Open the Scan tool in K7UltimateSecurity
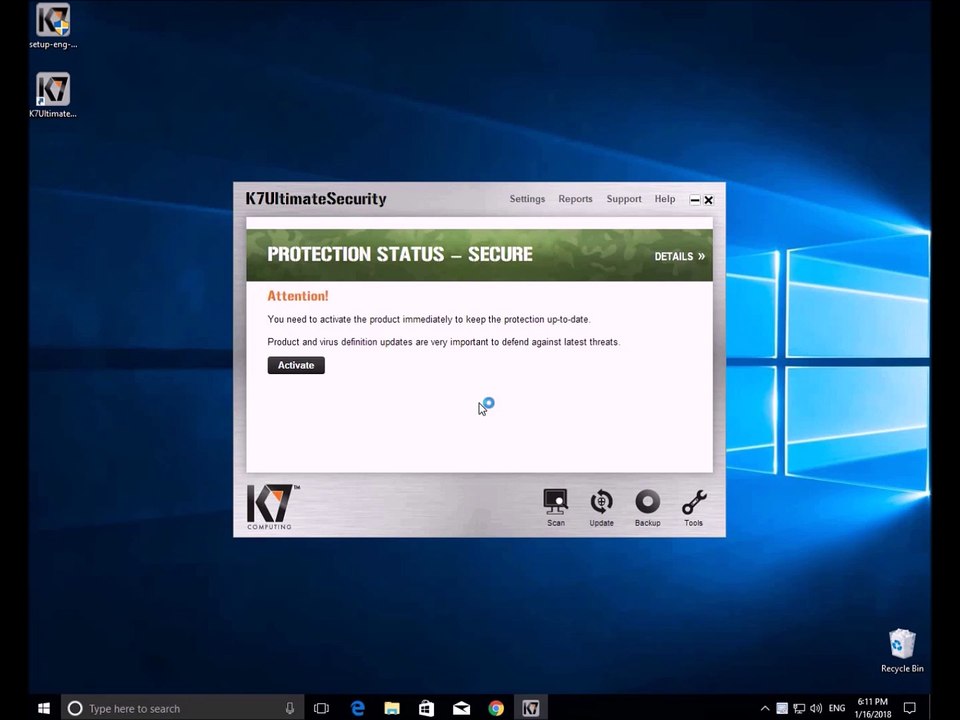This screenshot has width=960, height=720. 555,508
